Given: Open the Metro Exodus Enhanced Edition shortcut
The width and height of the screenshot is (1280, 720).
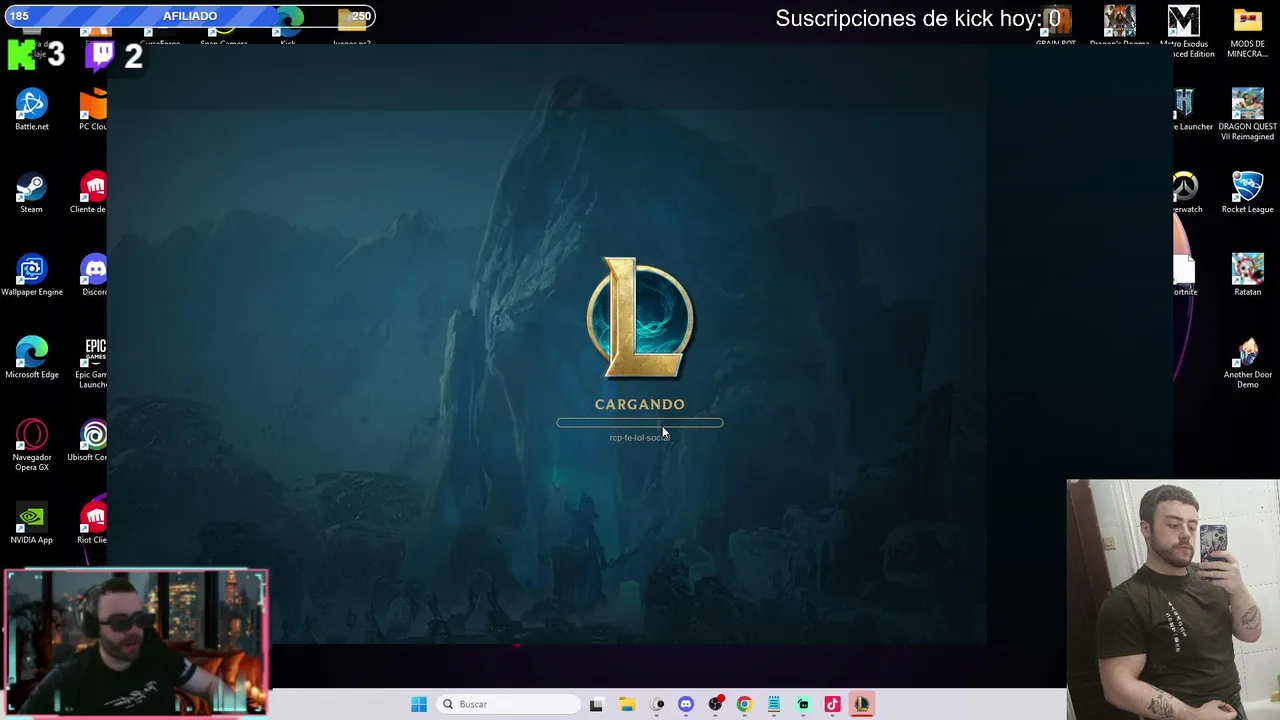Looking at the screenshot, I should (x=1185, y=32).
